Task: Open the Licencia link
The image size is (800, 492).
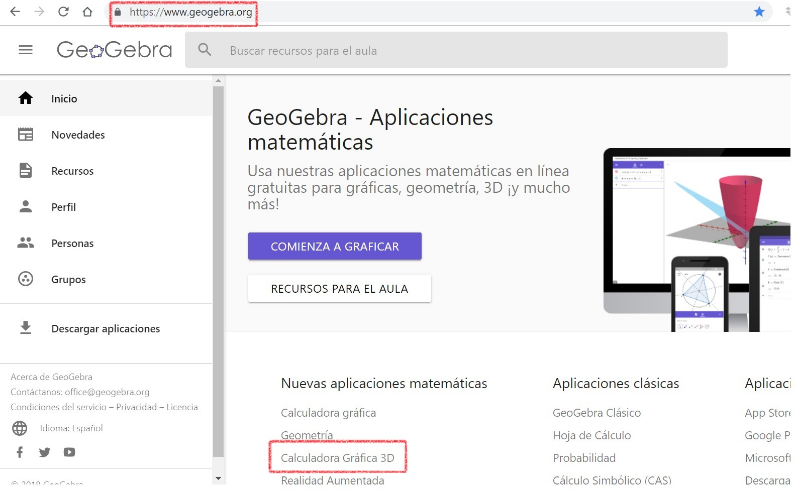Action: coord(182,407)
